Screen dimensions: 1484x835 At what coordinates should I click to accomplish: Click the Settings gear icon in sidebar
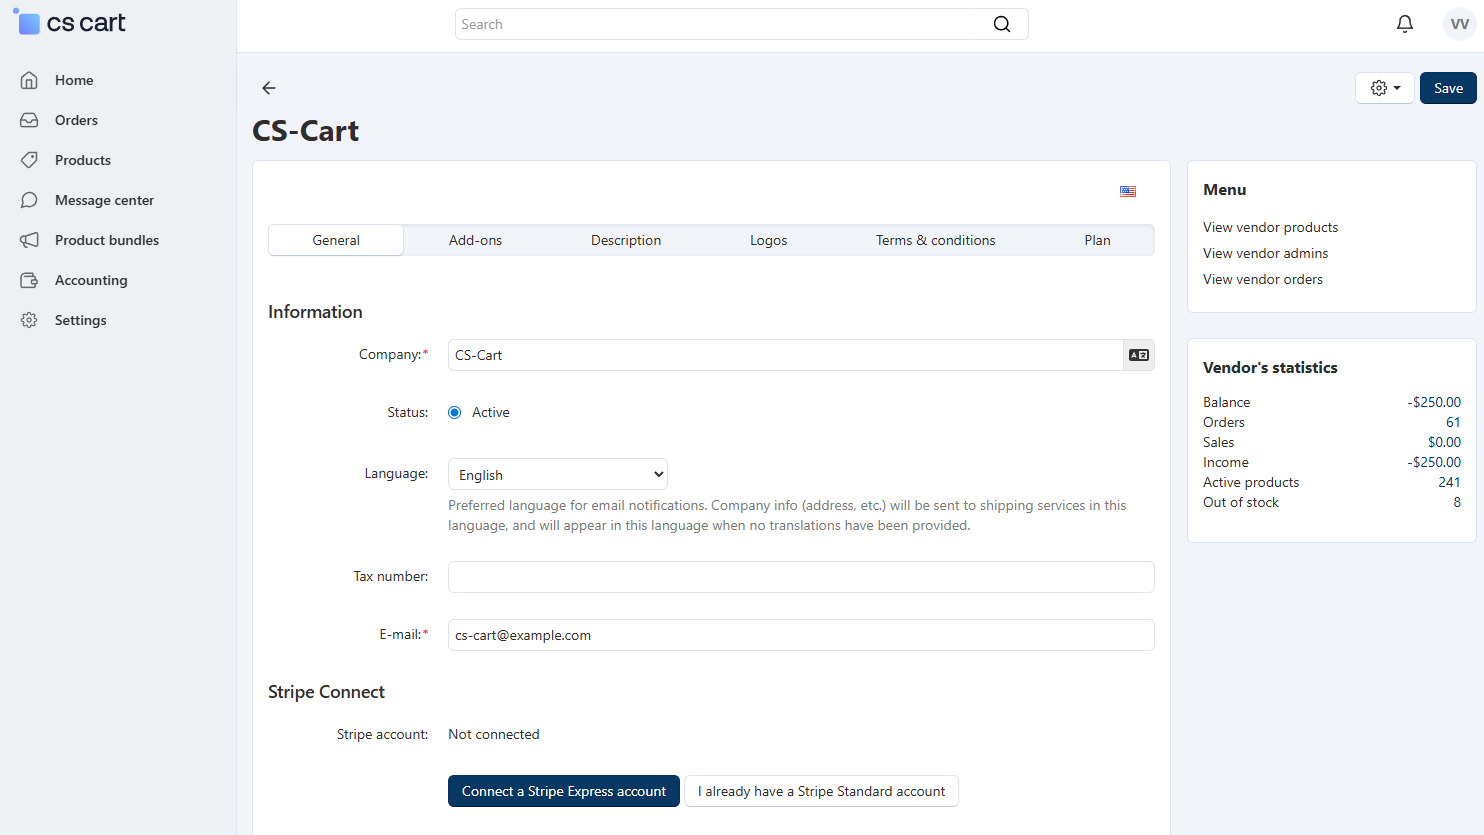click(29, 320)
